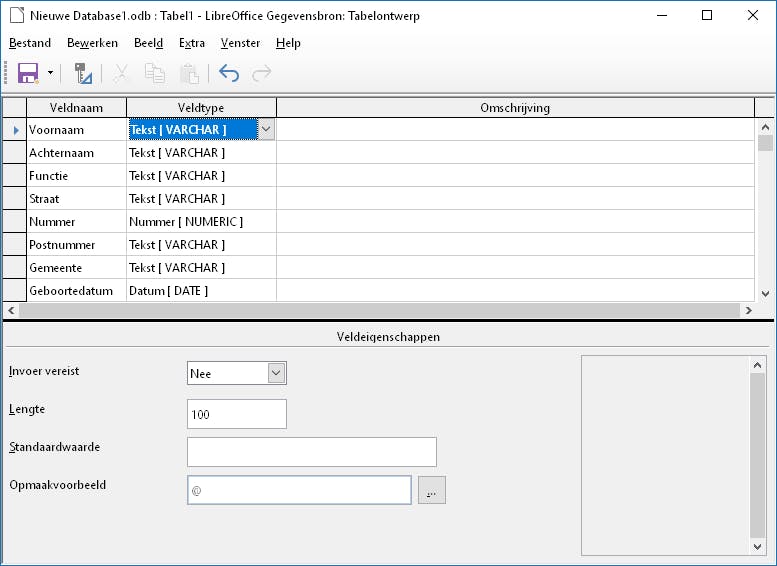Click the Primary Key toolbar icon

coord(83,73)
